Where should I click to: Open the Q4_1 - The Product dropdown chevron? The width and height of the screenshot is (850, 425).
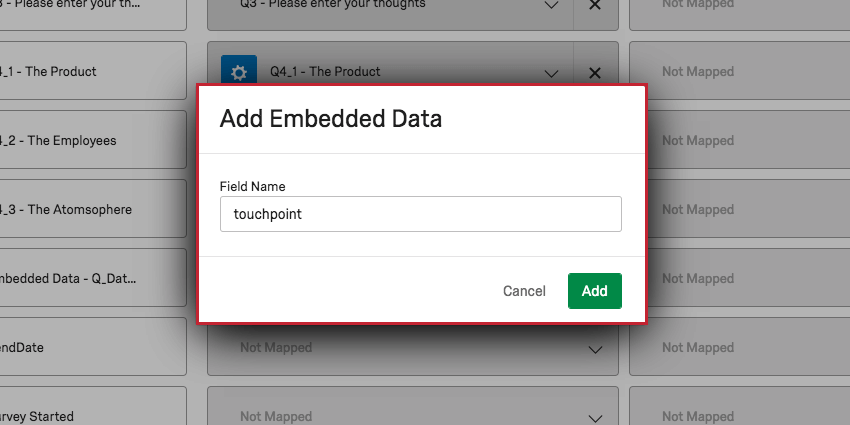[551, 72]
